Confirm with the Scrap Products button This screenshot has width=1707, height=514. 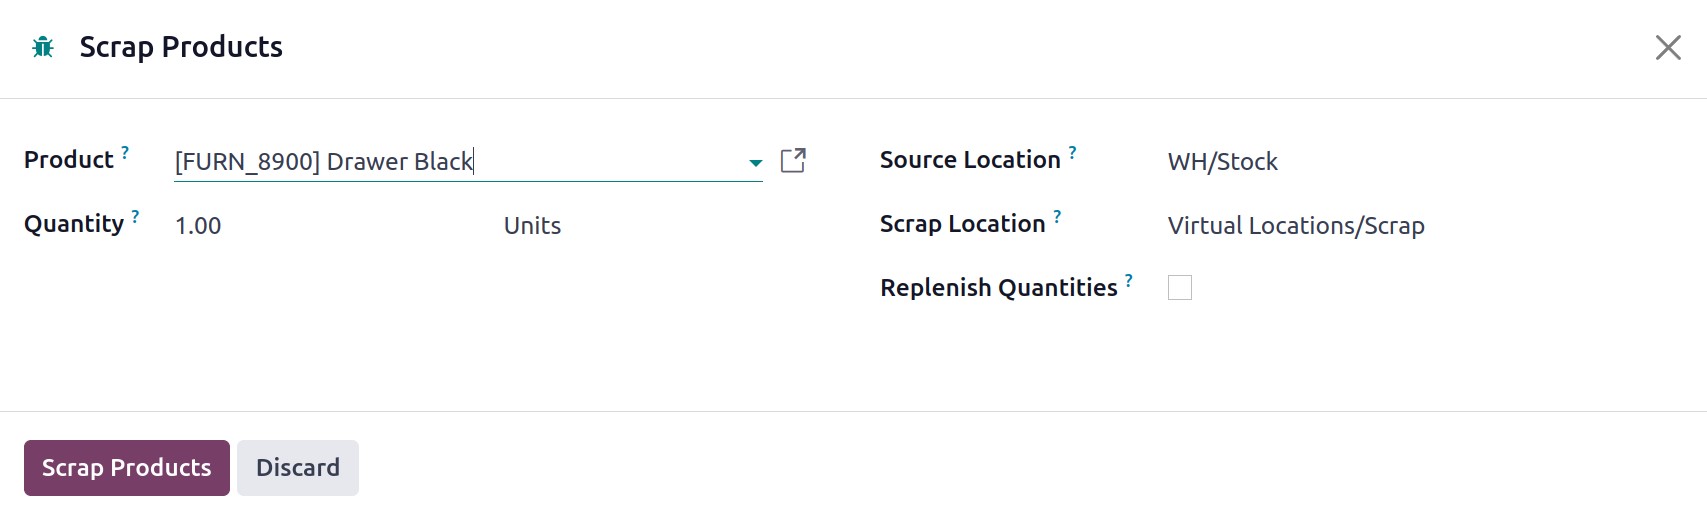point(127,468)
